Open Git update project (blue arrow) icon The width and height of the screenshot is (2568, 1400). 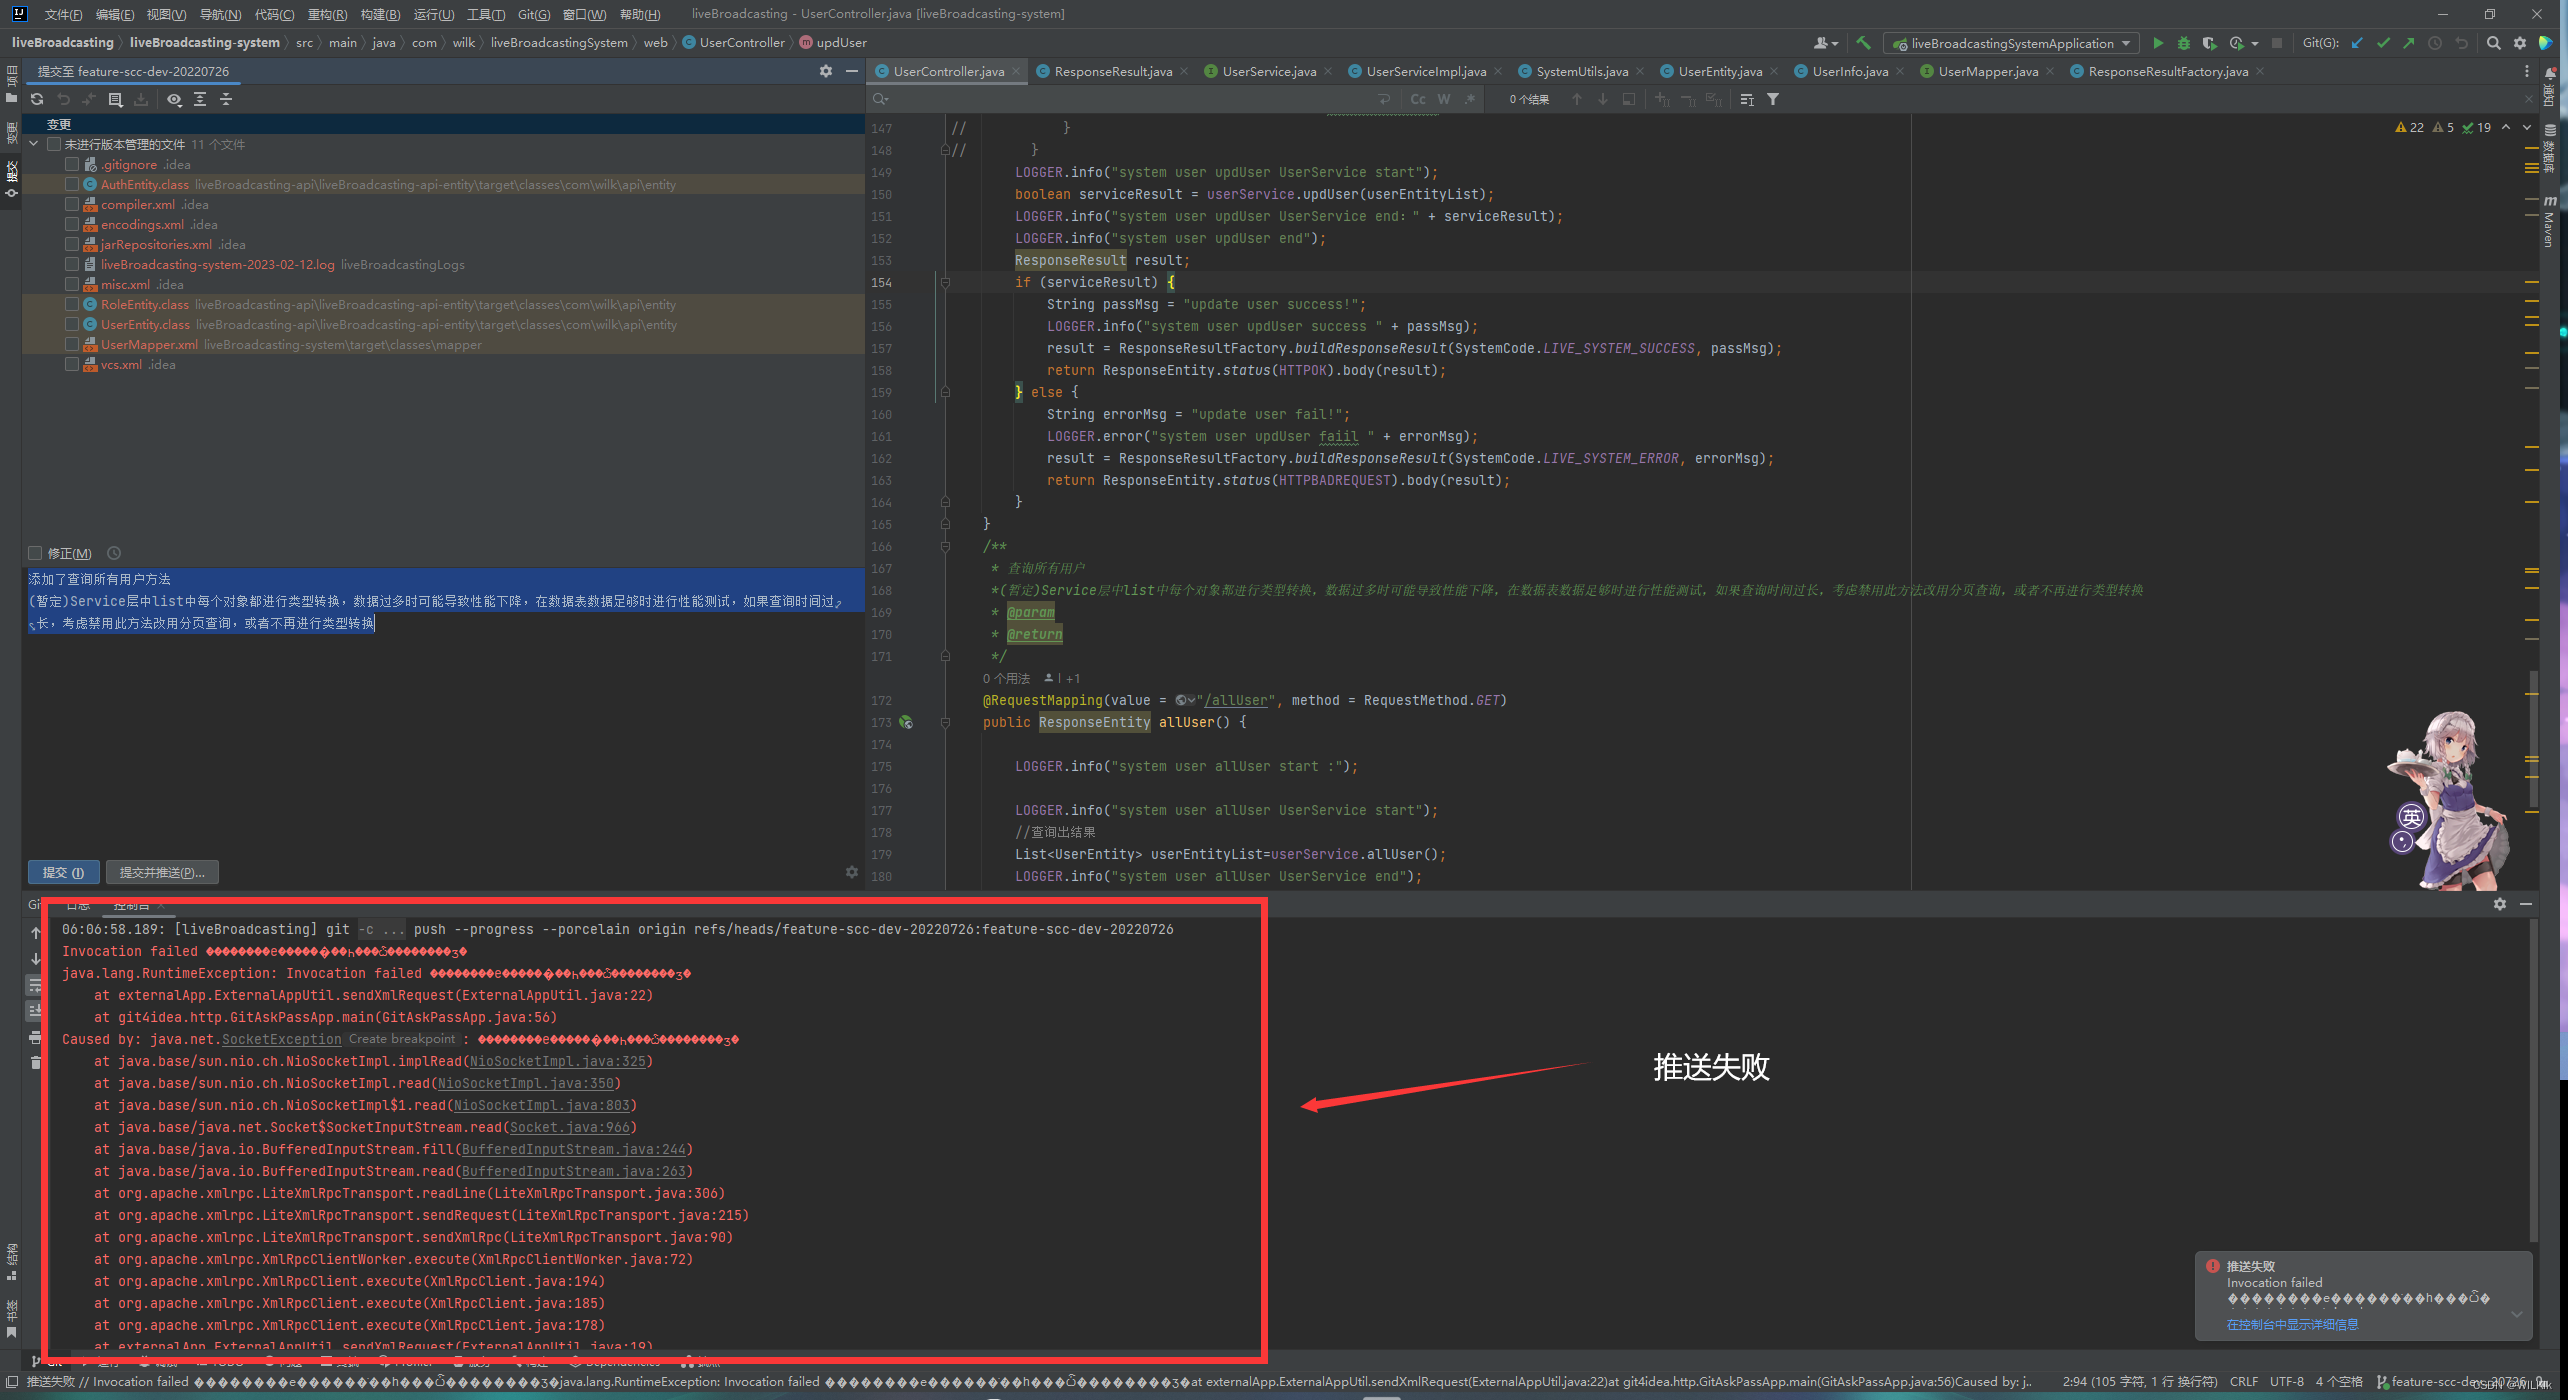2356,43
